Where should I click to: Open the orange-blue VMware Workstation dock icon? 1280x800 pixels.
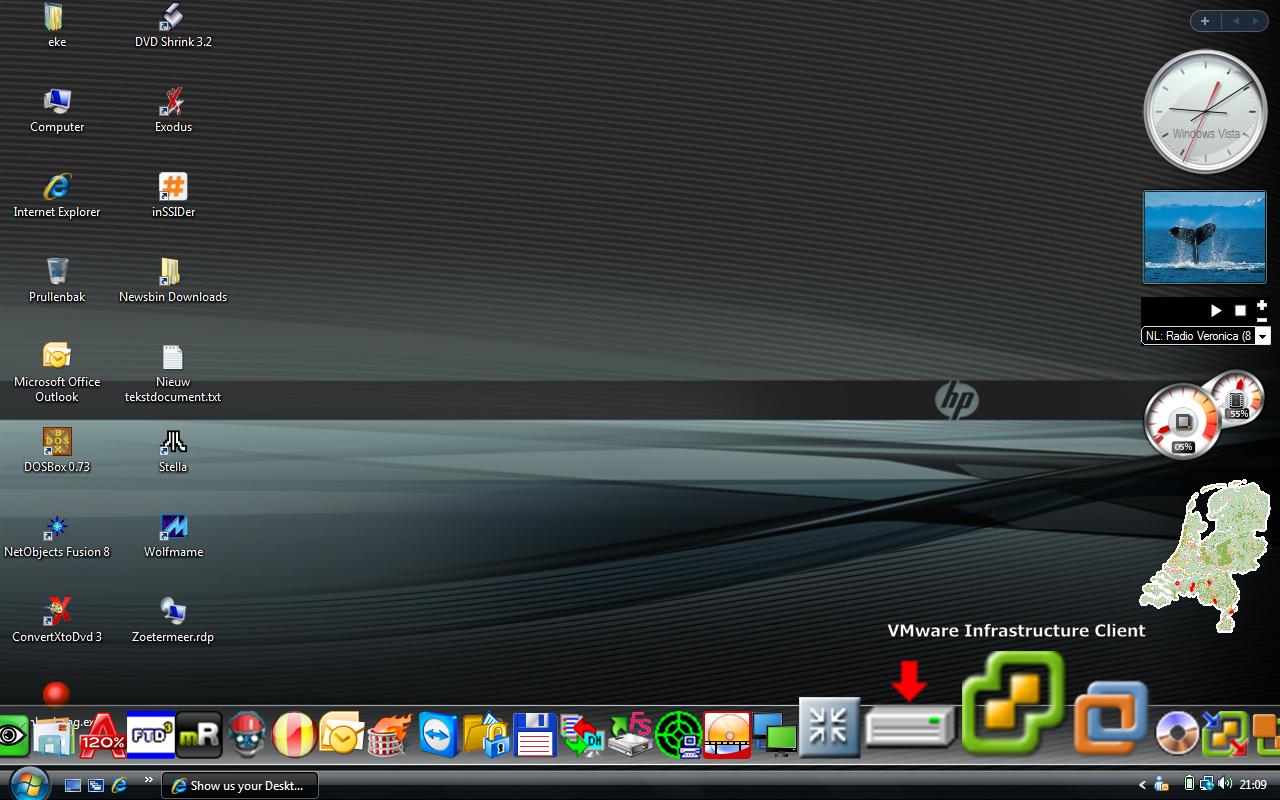[1111, 717]
